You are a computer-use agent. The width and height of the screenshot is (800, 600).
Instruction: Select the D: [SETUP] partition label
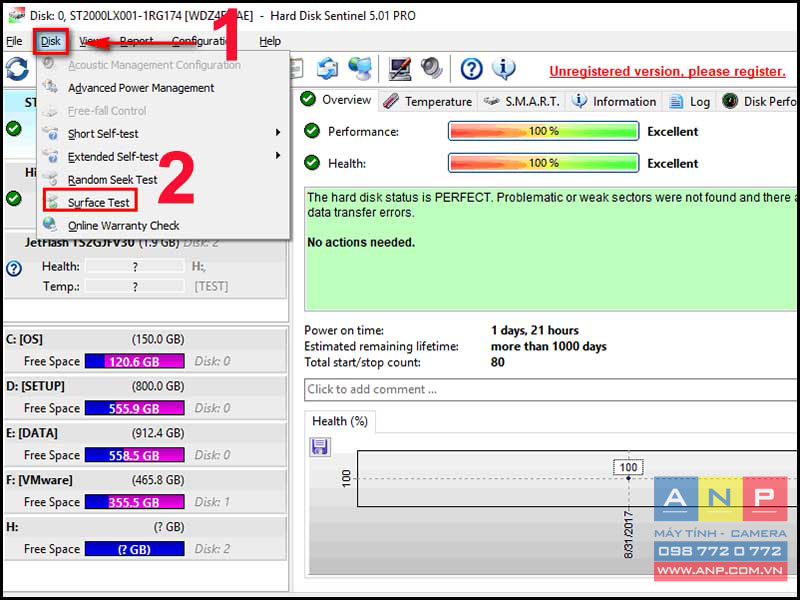point(35,386)
